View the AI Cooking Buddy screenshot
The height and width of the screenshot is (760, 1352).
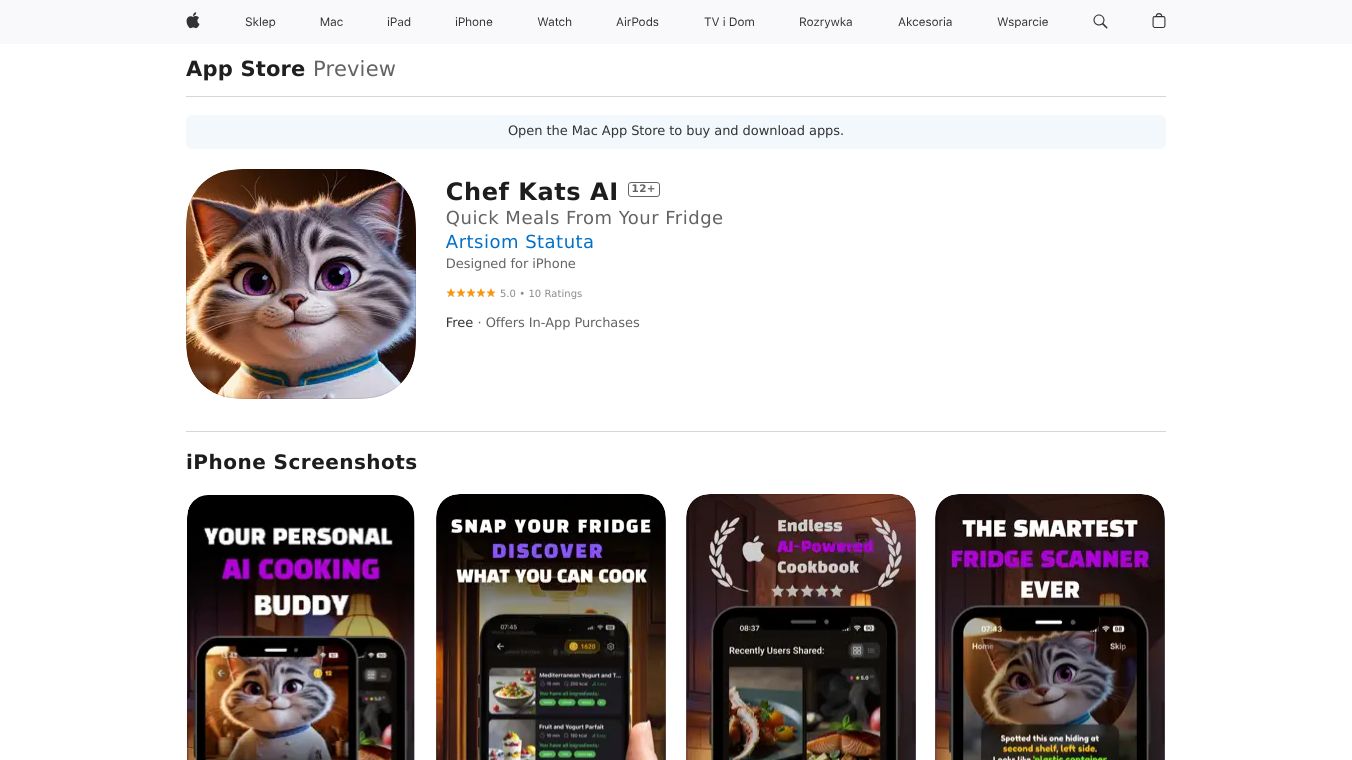pyautogui.click(x=301, y=627)
